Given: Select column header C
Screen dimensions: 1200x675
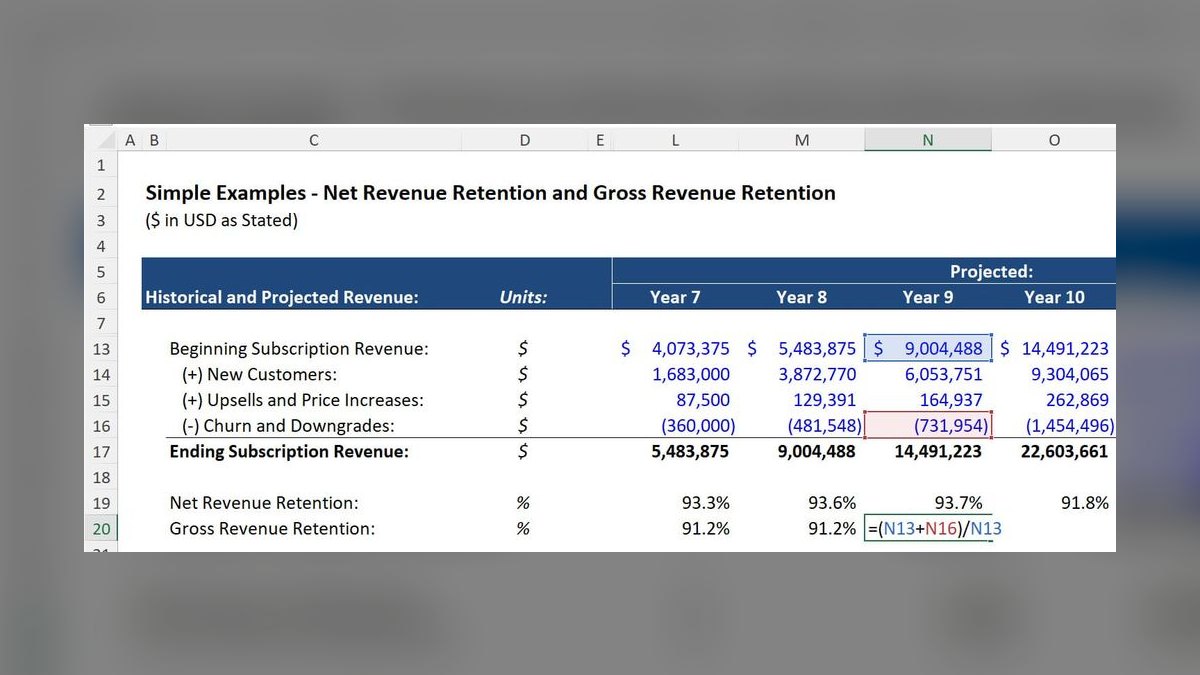Looking at the screenshot, I should pyautogui.click(x=314, y=141).
